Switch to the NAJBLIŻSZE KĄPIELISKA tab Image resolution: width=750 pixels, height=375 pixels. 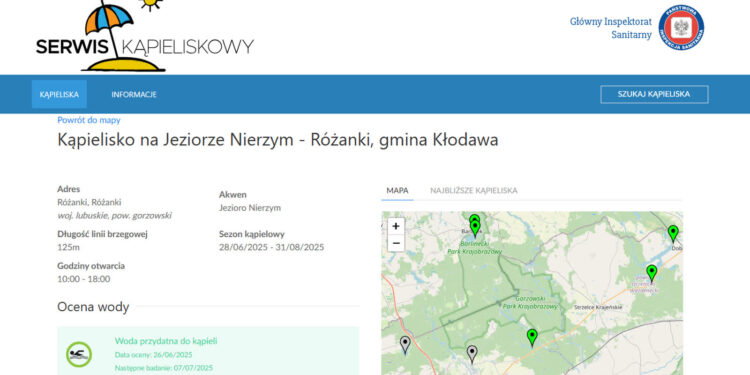pyautogui.click(x=474, y=190)
